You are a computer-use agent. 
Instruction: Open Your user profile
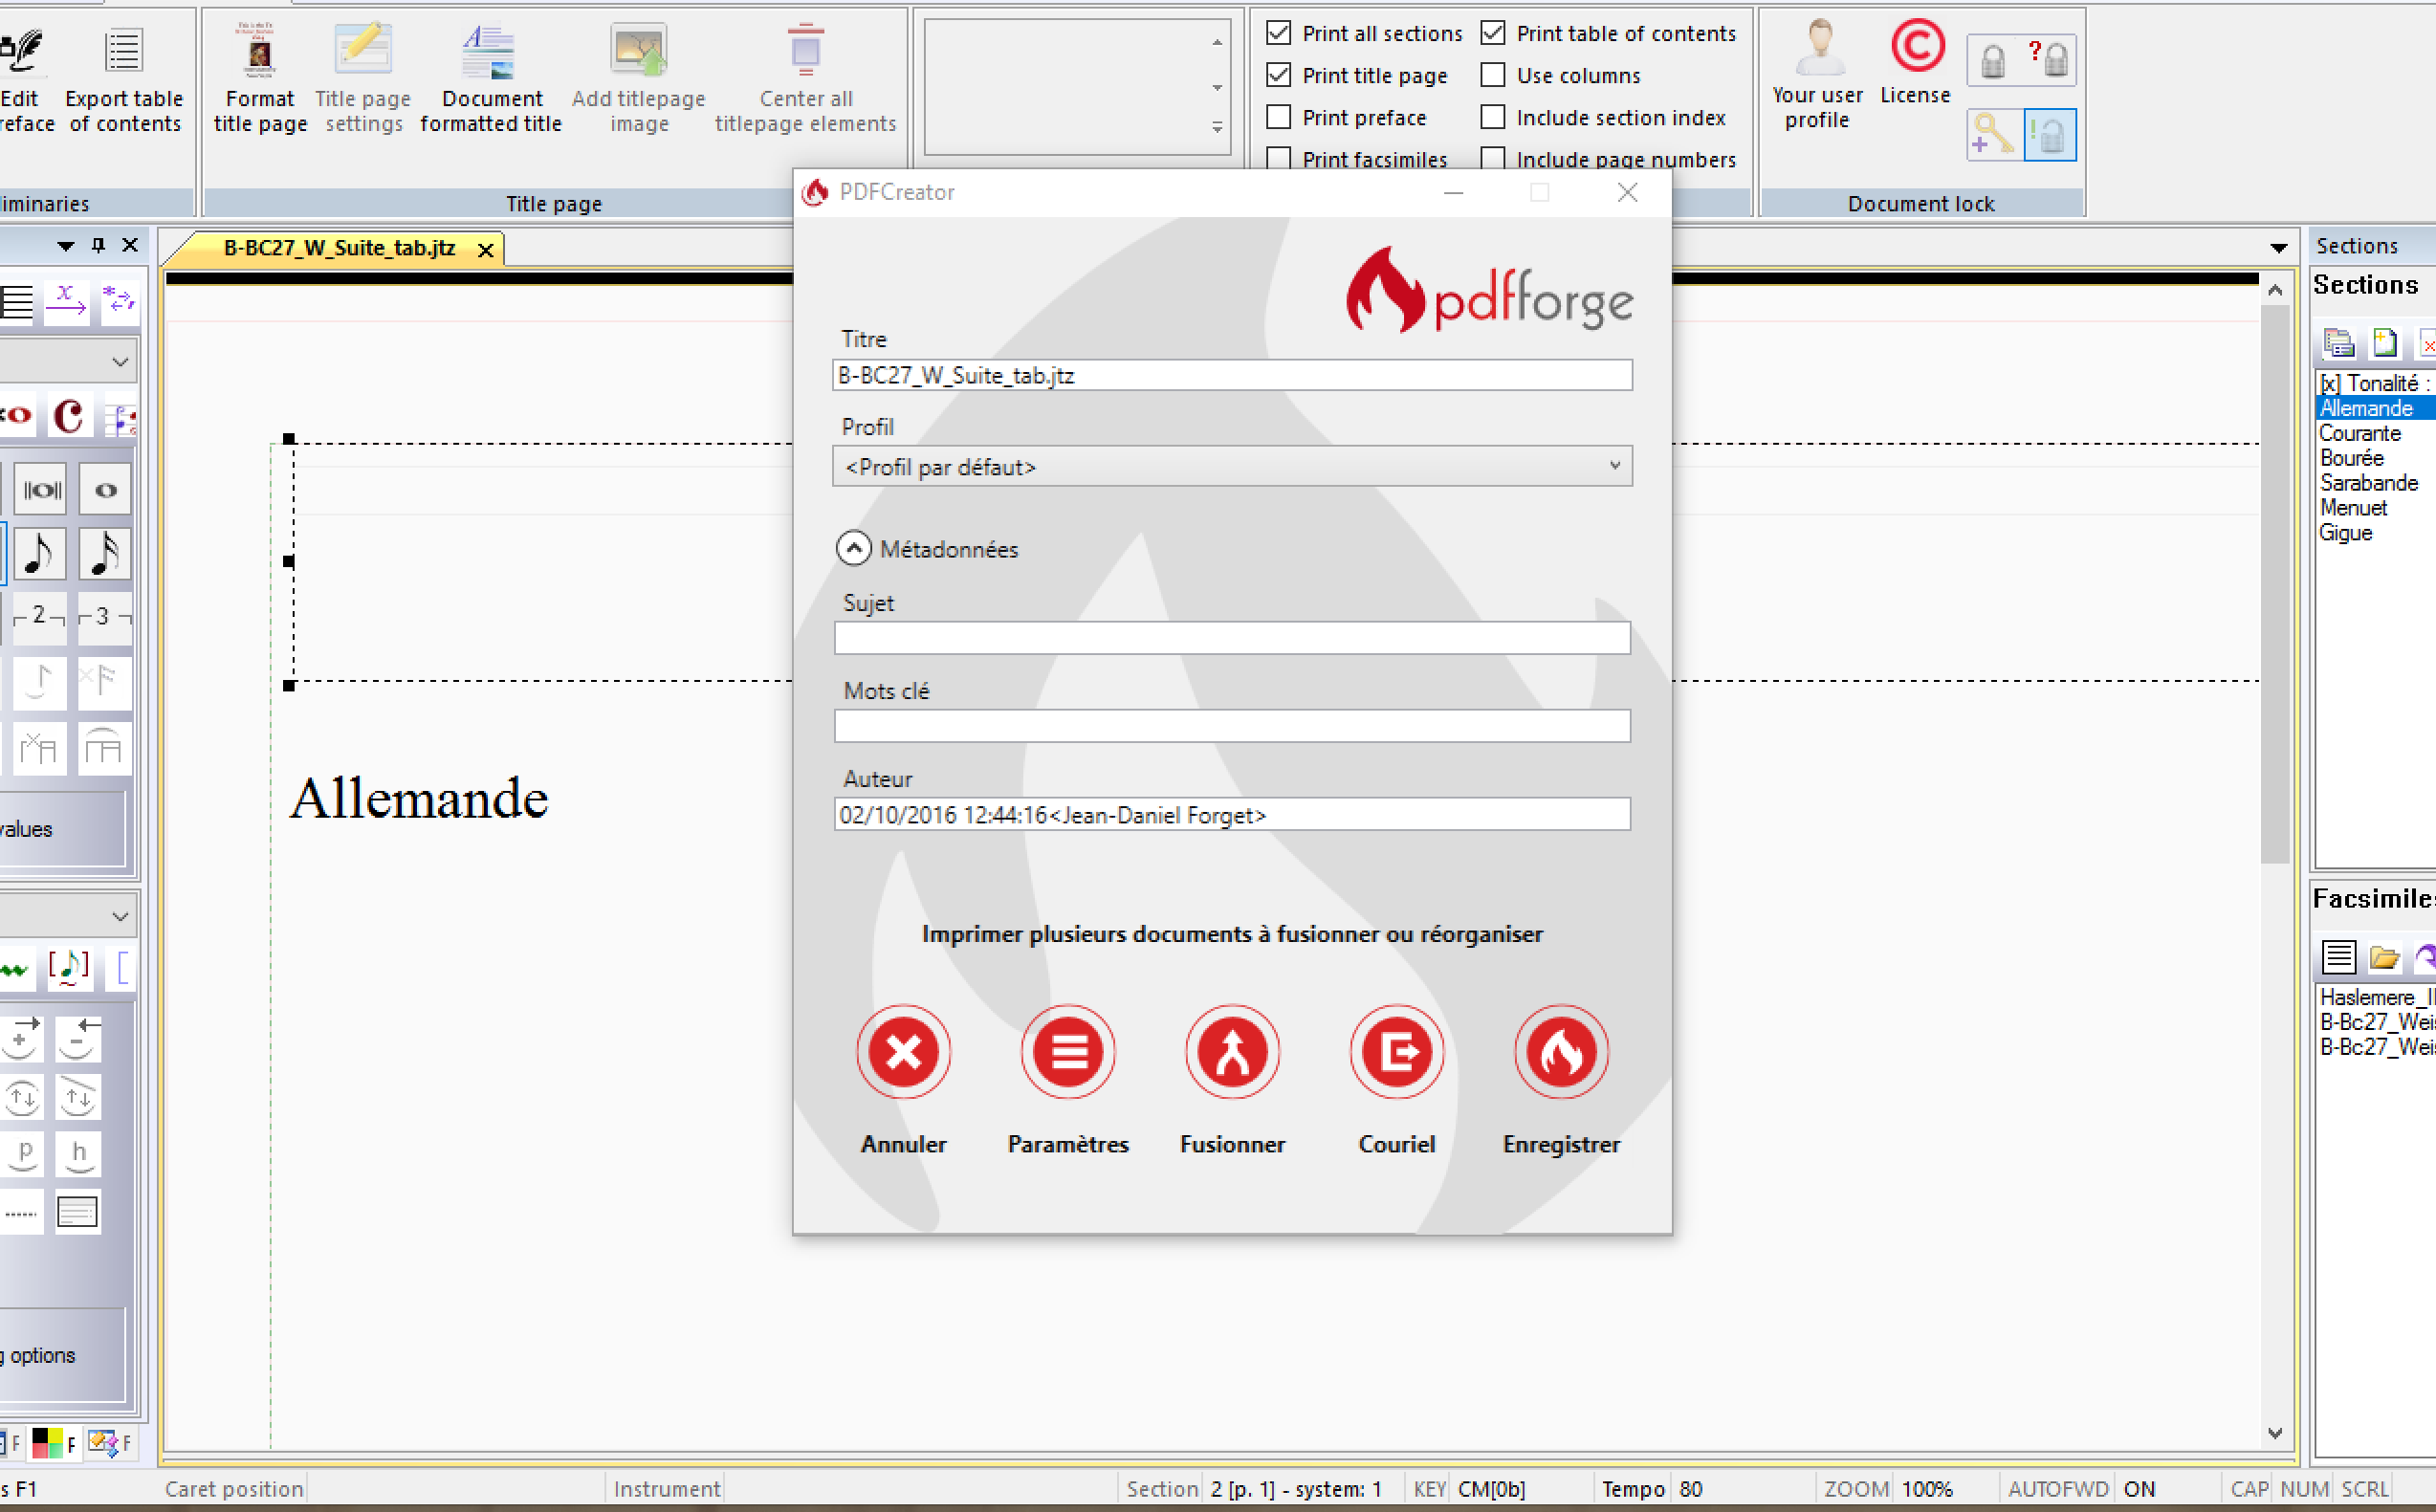click(x=1818, y=50)
